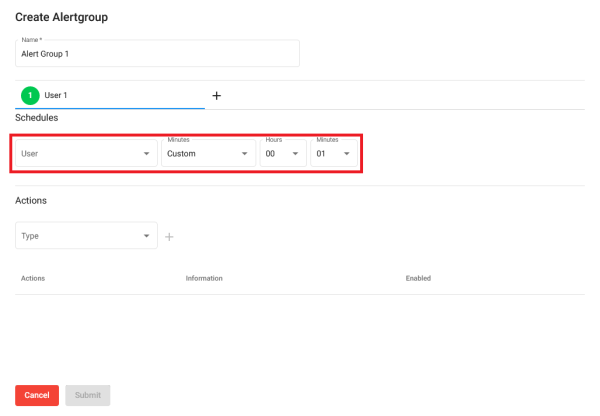
Task: Open the Hours 00 selector
Action: tap(283, 153)
